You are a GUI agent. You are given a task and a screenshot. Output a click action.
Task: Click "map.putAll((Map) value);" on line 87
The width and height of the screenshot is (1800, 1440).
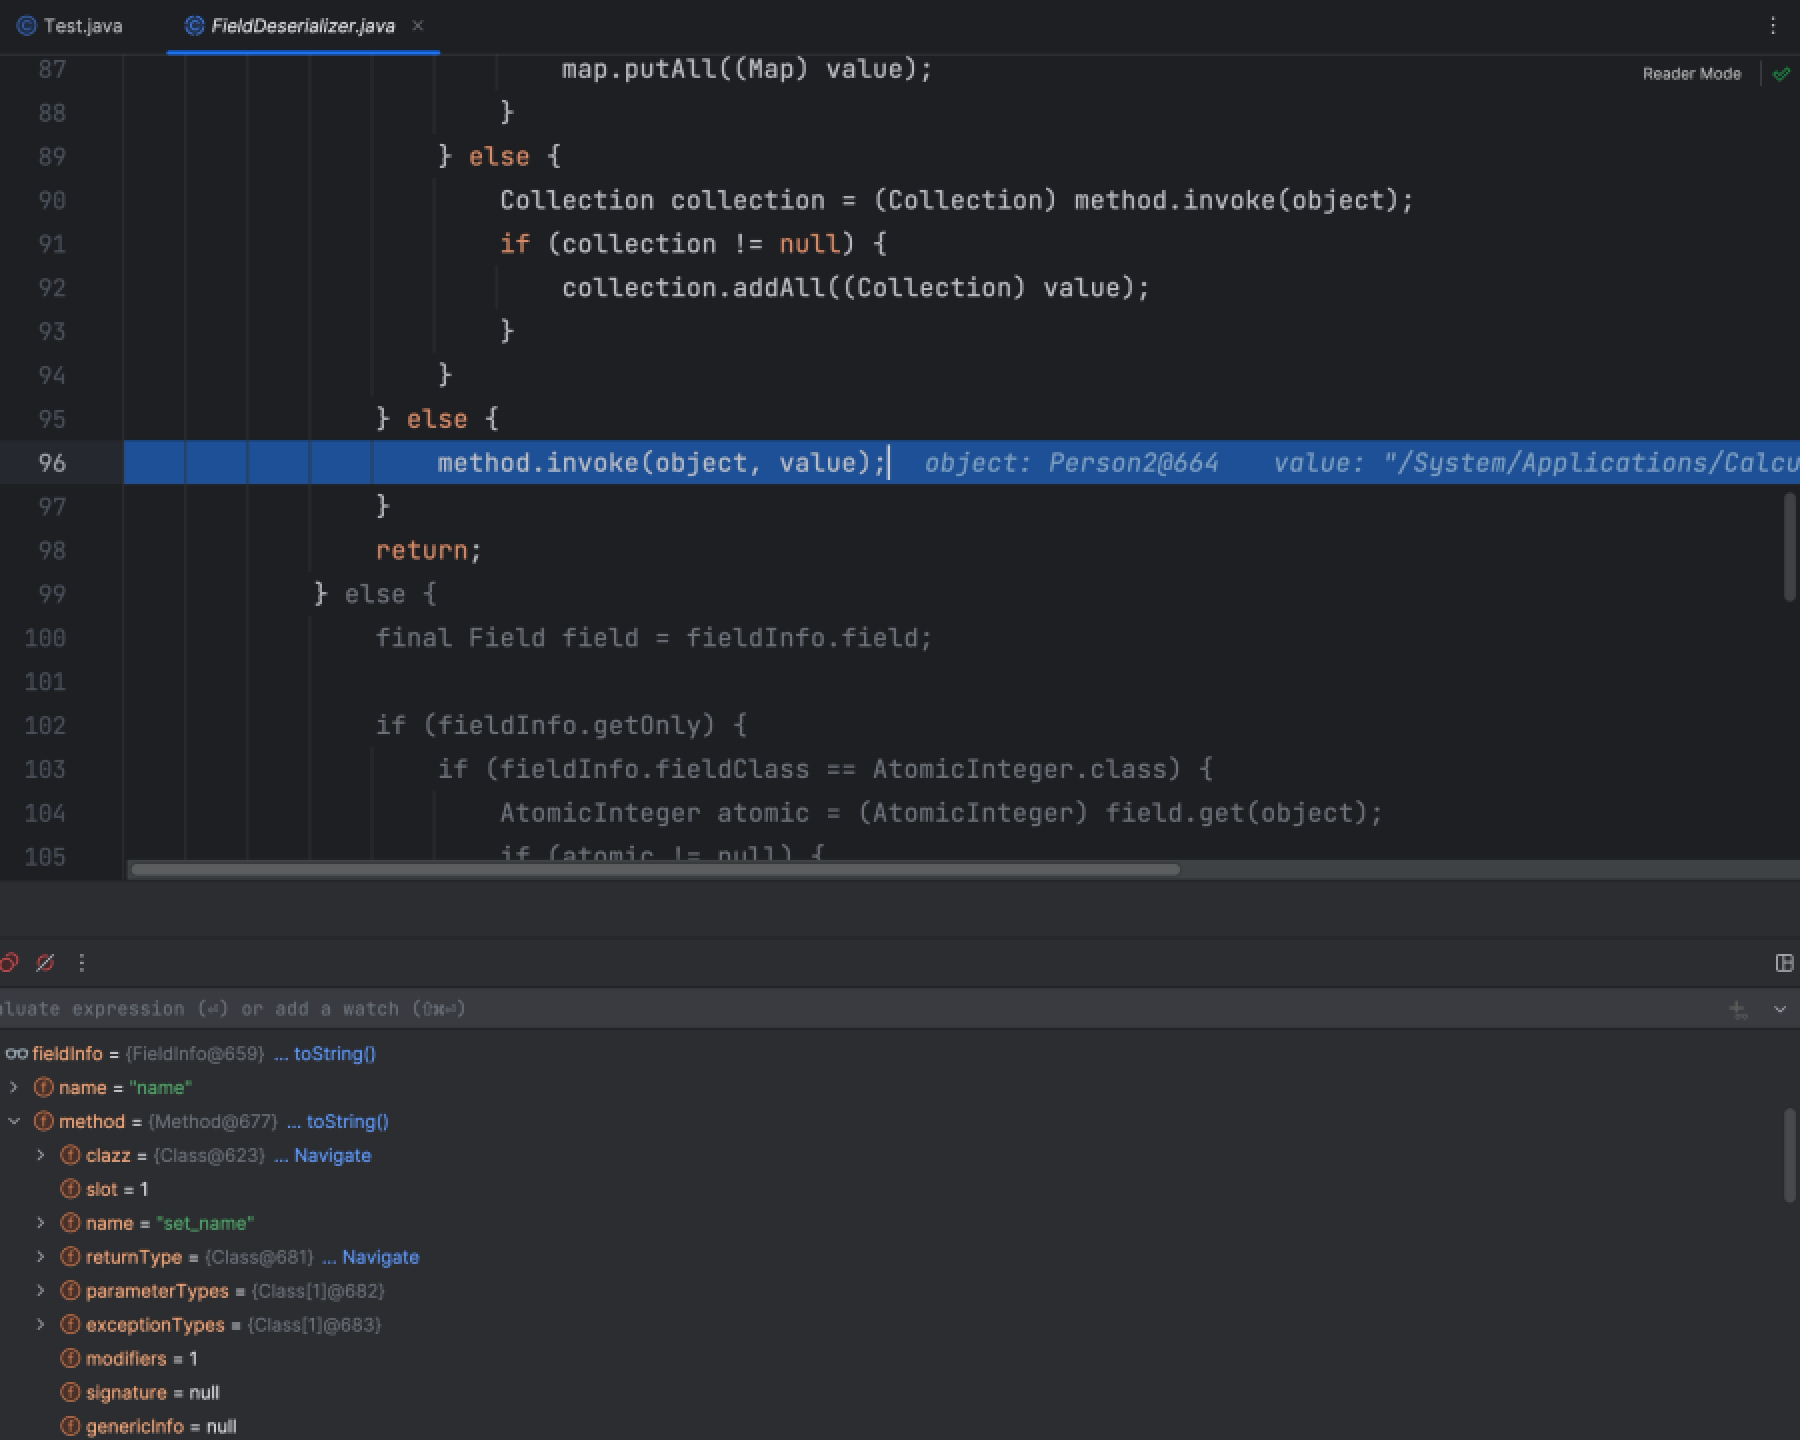pyautogui.click(x=747, y=70)
